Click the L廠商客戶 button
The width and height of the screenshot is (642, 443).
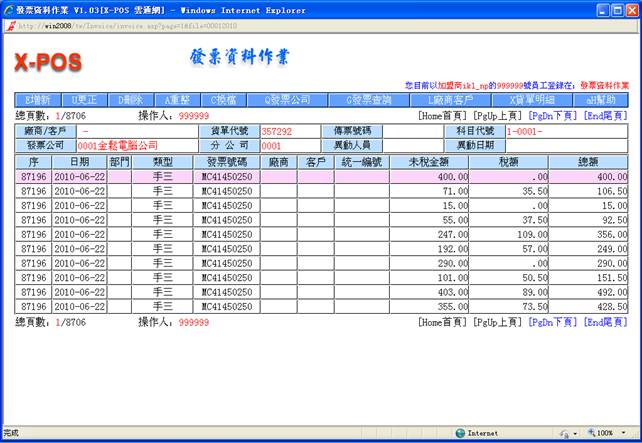click(452, 100)
